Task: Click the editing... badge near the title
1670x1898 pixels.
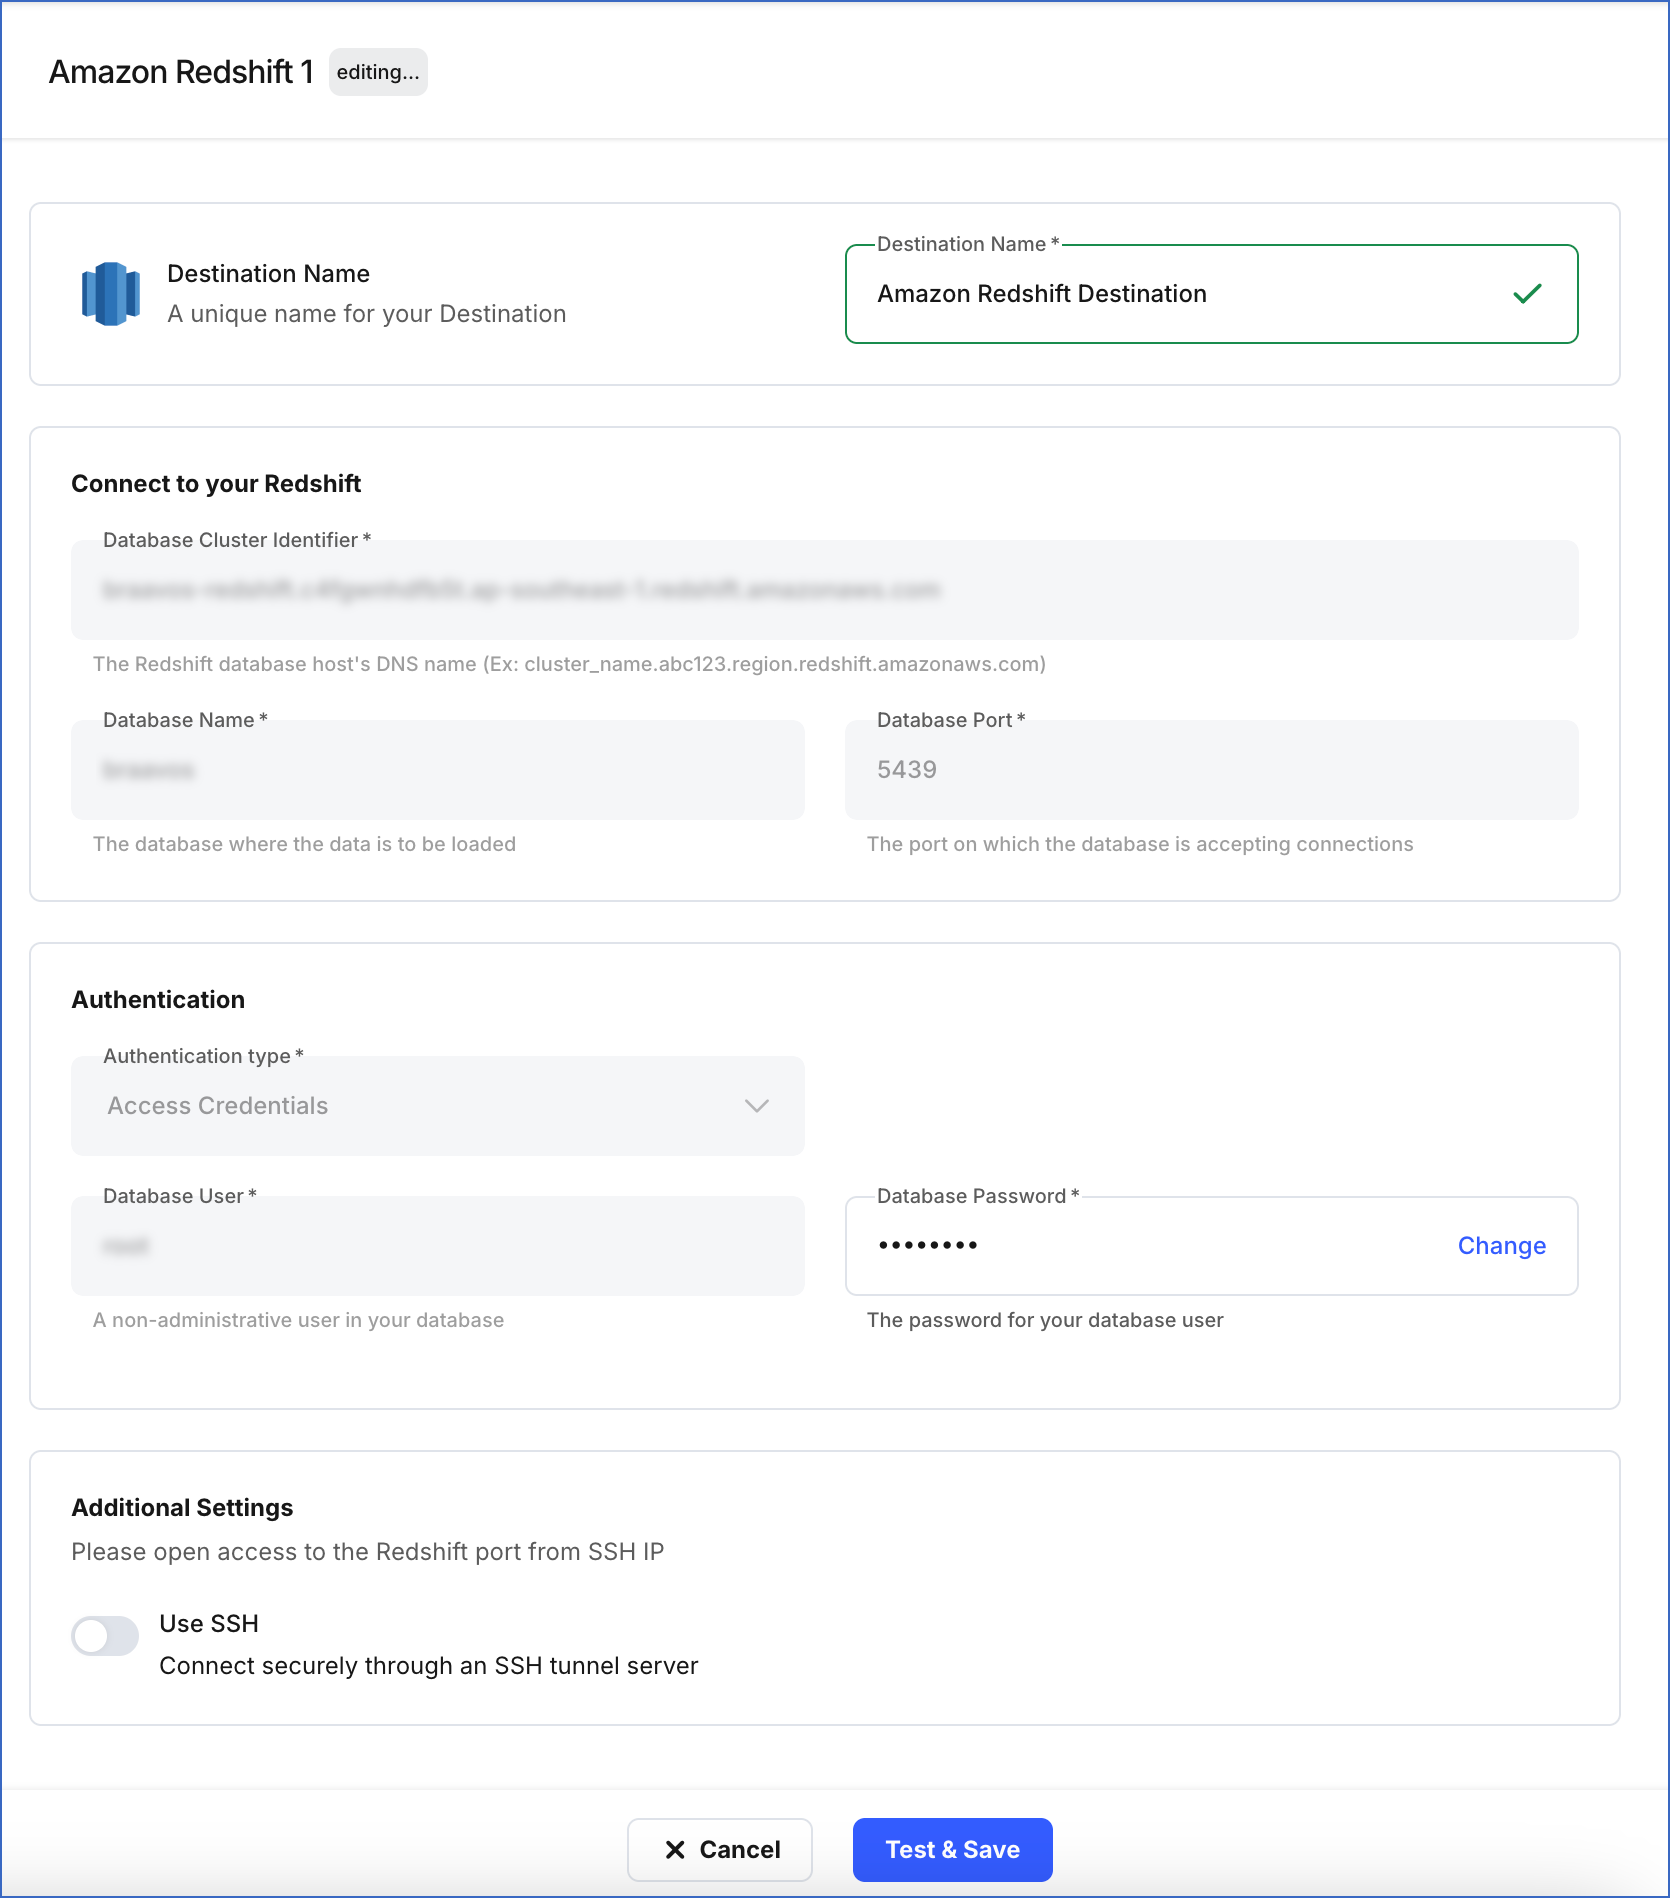Action: pyautogui.click(x=378, y=71)
